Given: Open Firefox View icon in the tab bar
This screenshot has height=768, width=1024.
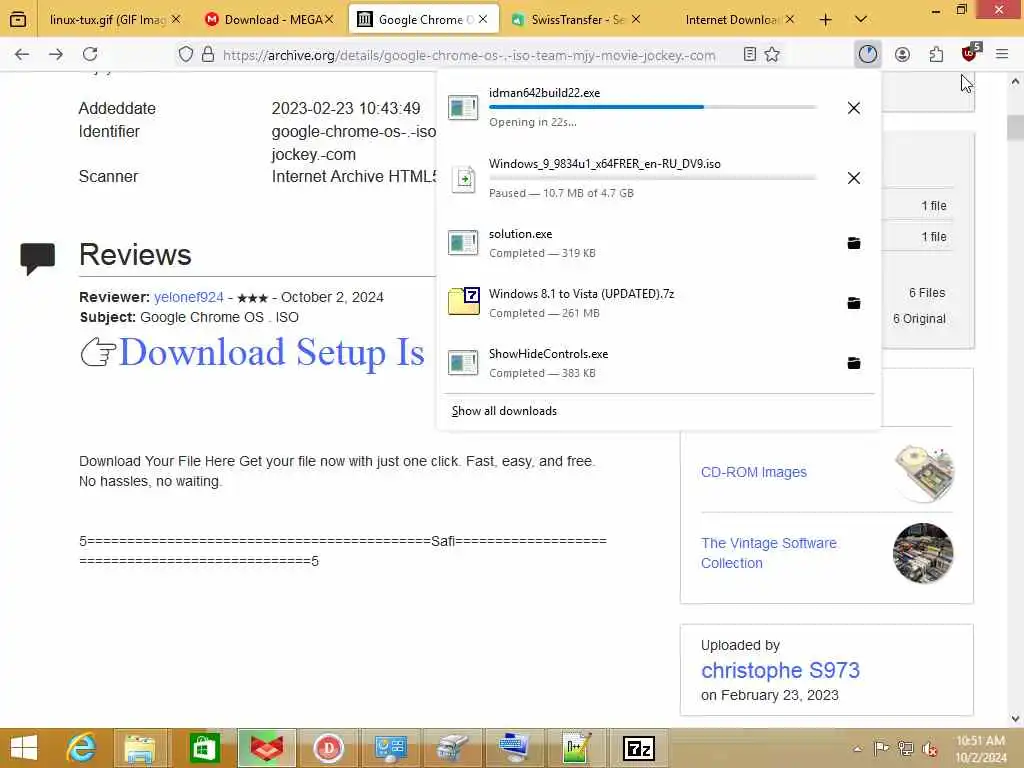Looking at the screenshot, I should (18, 19).
